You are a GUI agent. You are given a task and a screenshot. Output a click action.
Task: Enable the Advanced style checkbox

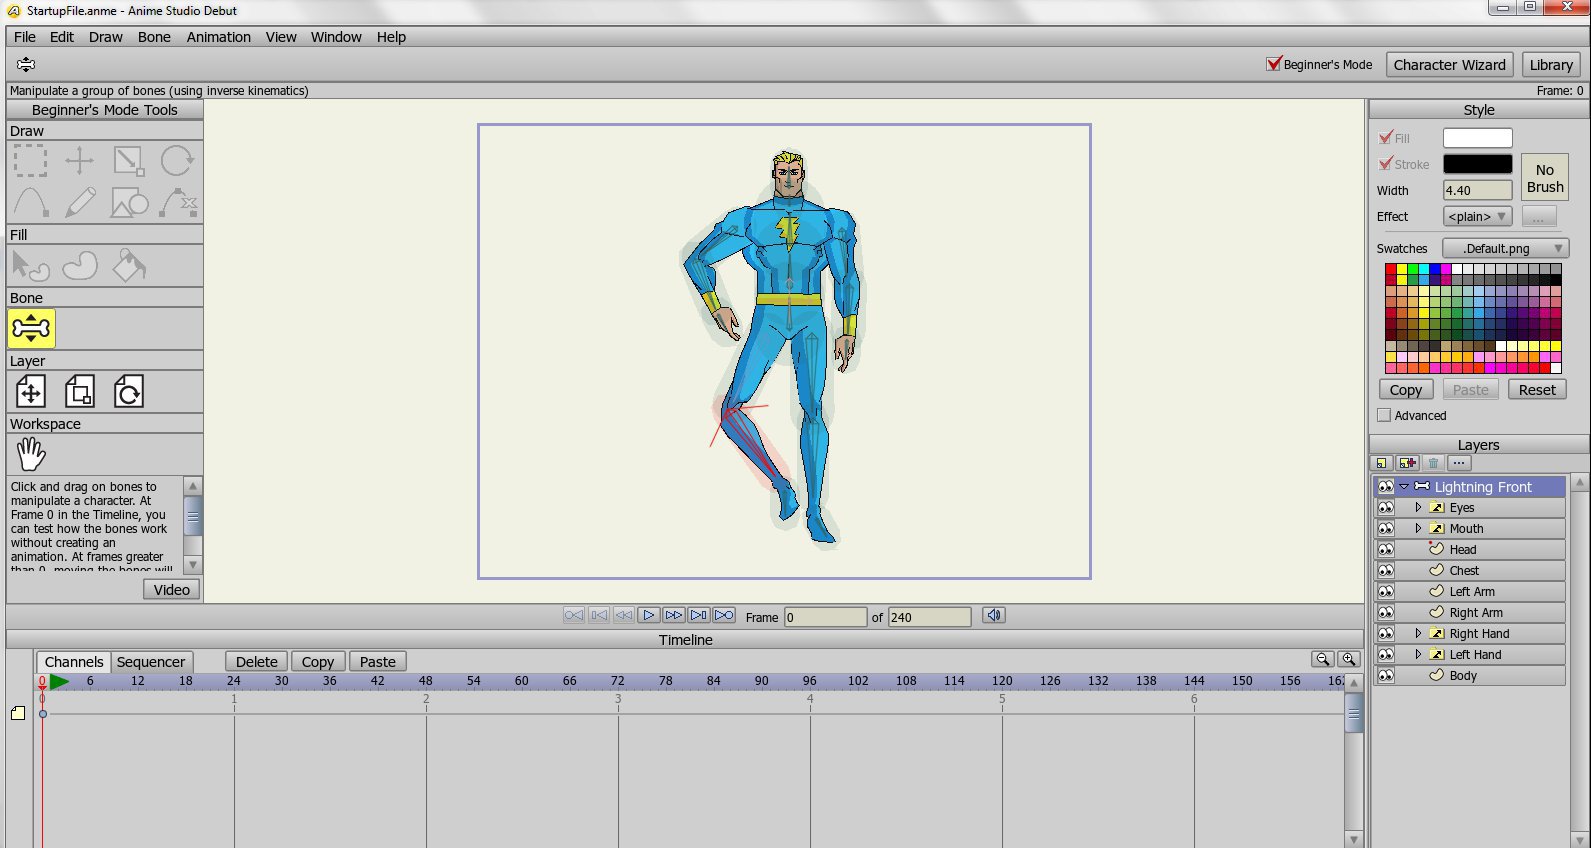tap(1384, 415)
